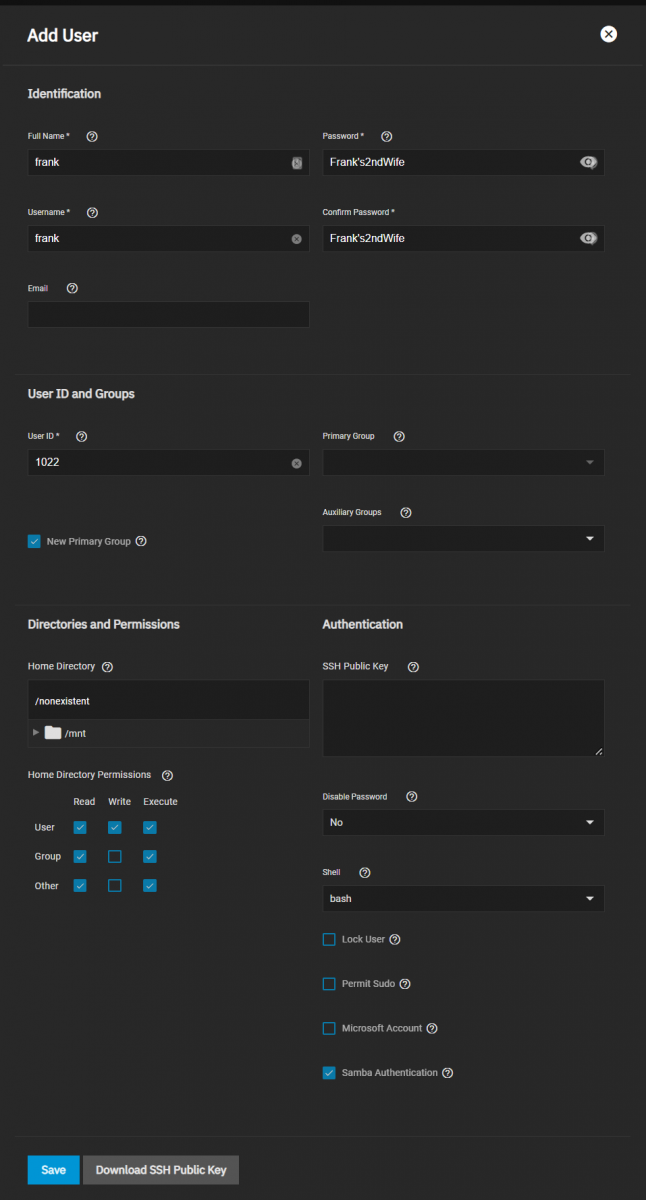Click help icon next to Shell
This screenshot has height=1200, width=646.
point(364,873)
